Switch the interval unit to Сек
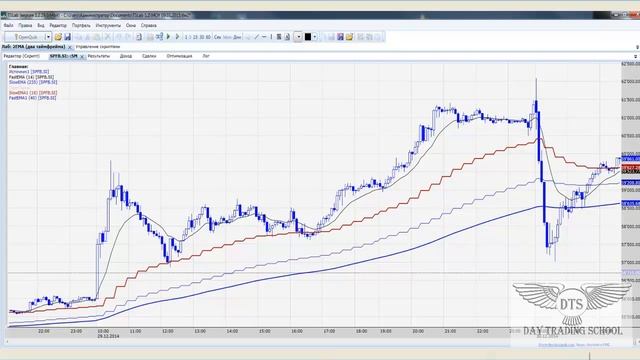This screenshot has width=640, height=360. (218, 37)
